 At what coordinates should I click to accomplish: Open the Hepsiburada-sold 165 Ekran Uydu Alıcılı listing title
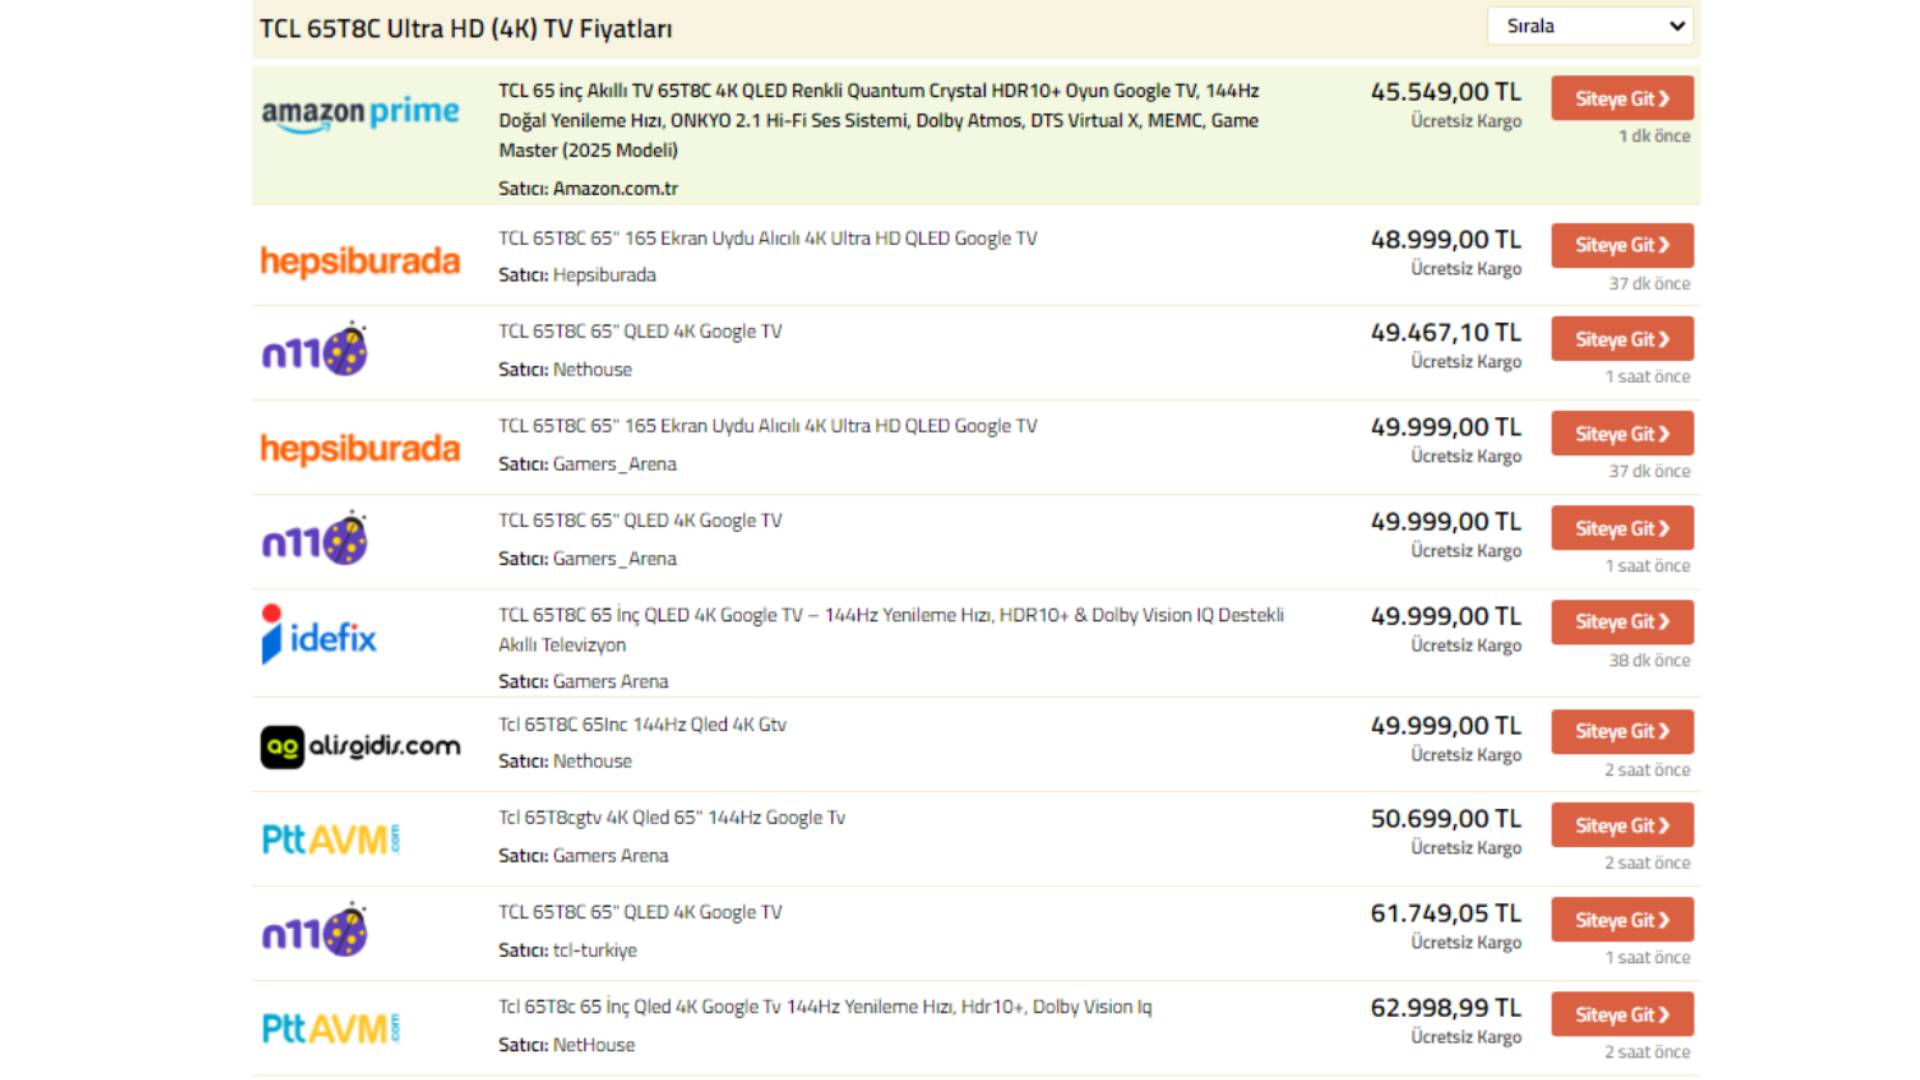pos(768,239)
